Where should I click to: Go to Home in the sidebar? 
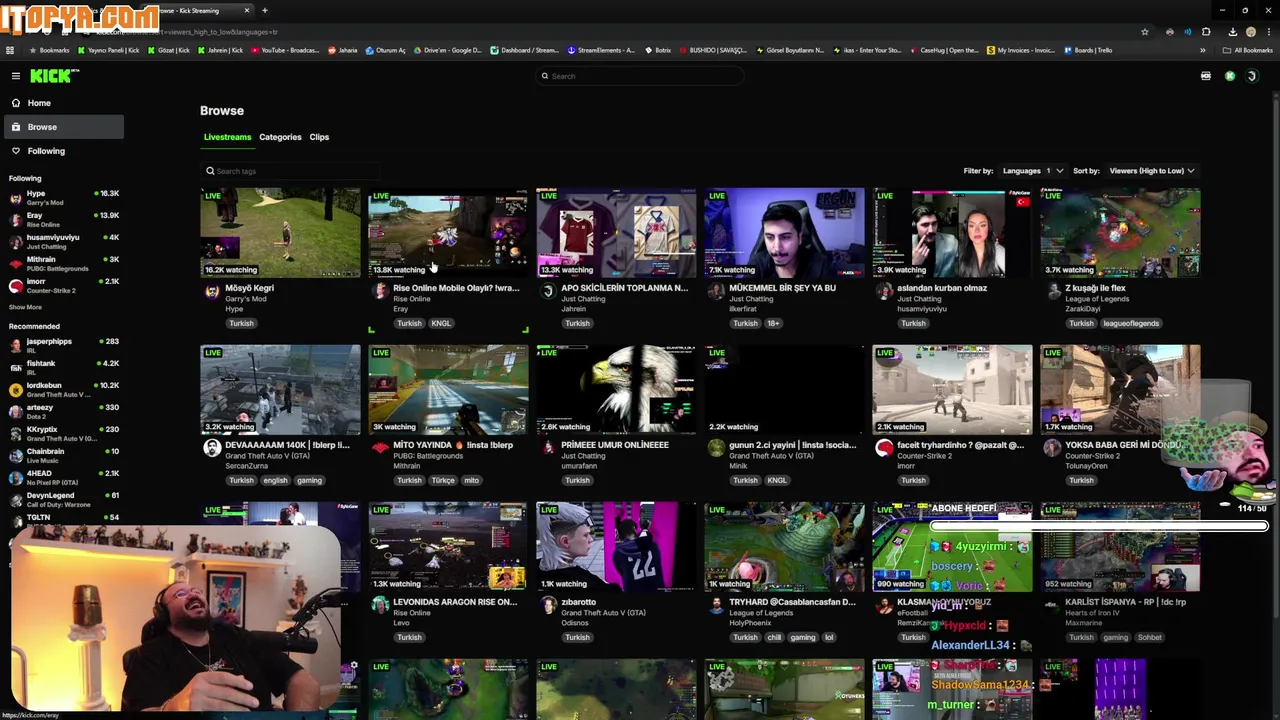pos(65,103)
